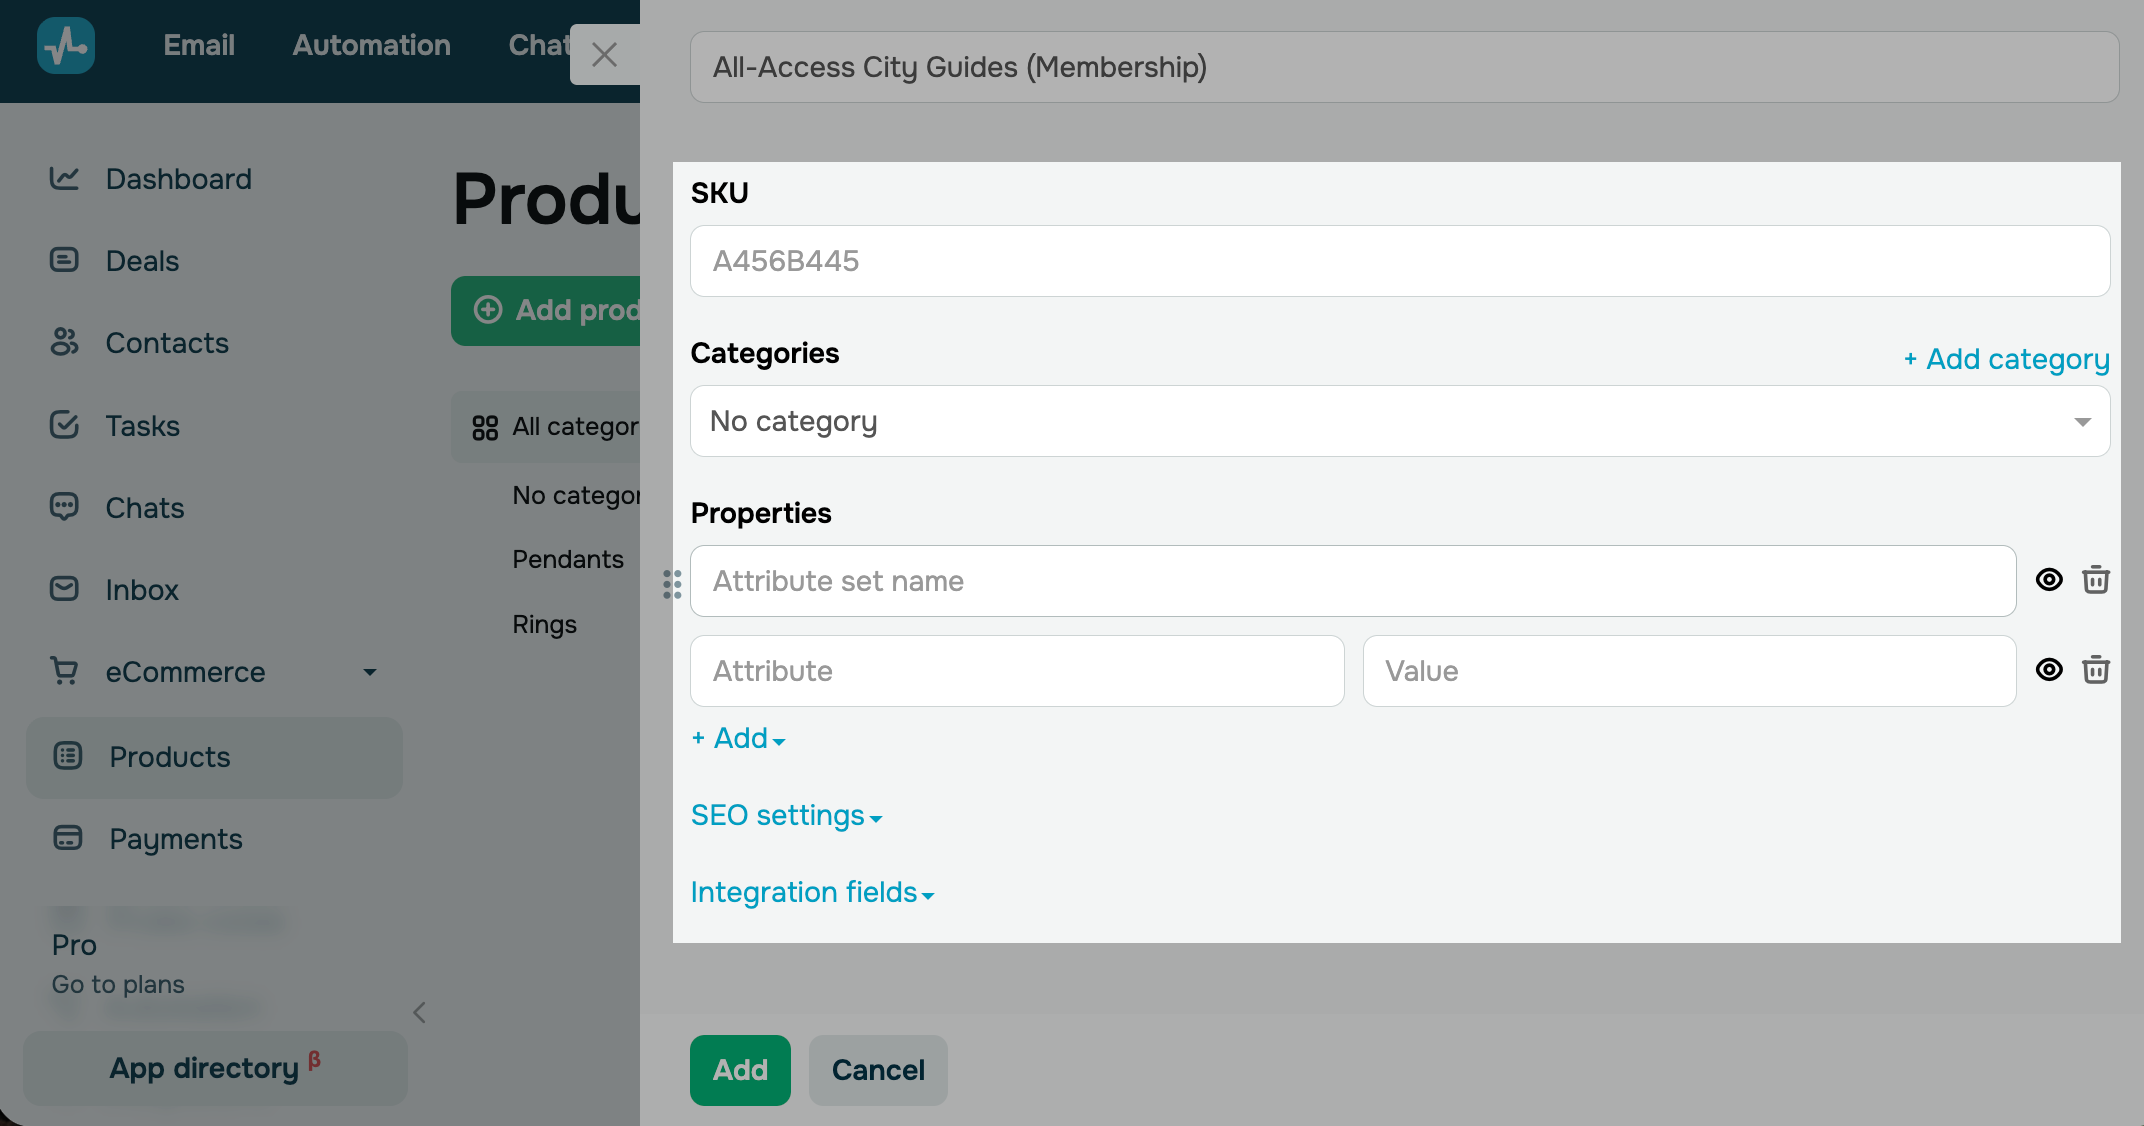This screenshot has width=2144, height=1126.
Task: Delete the Attribute/Value row with trash icon
Action: point(2096,670)
